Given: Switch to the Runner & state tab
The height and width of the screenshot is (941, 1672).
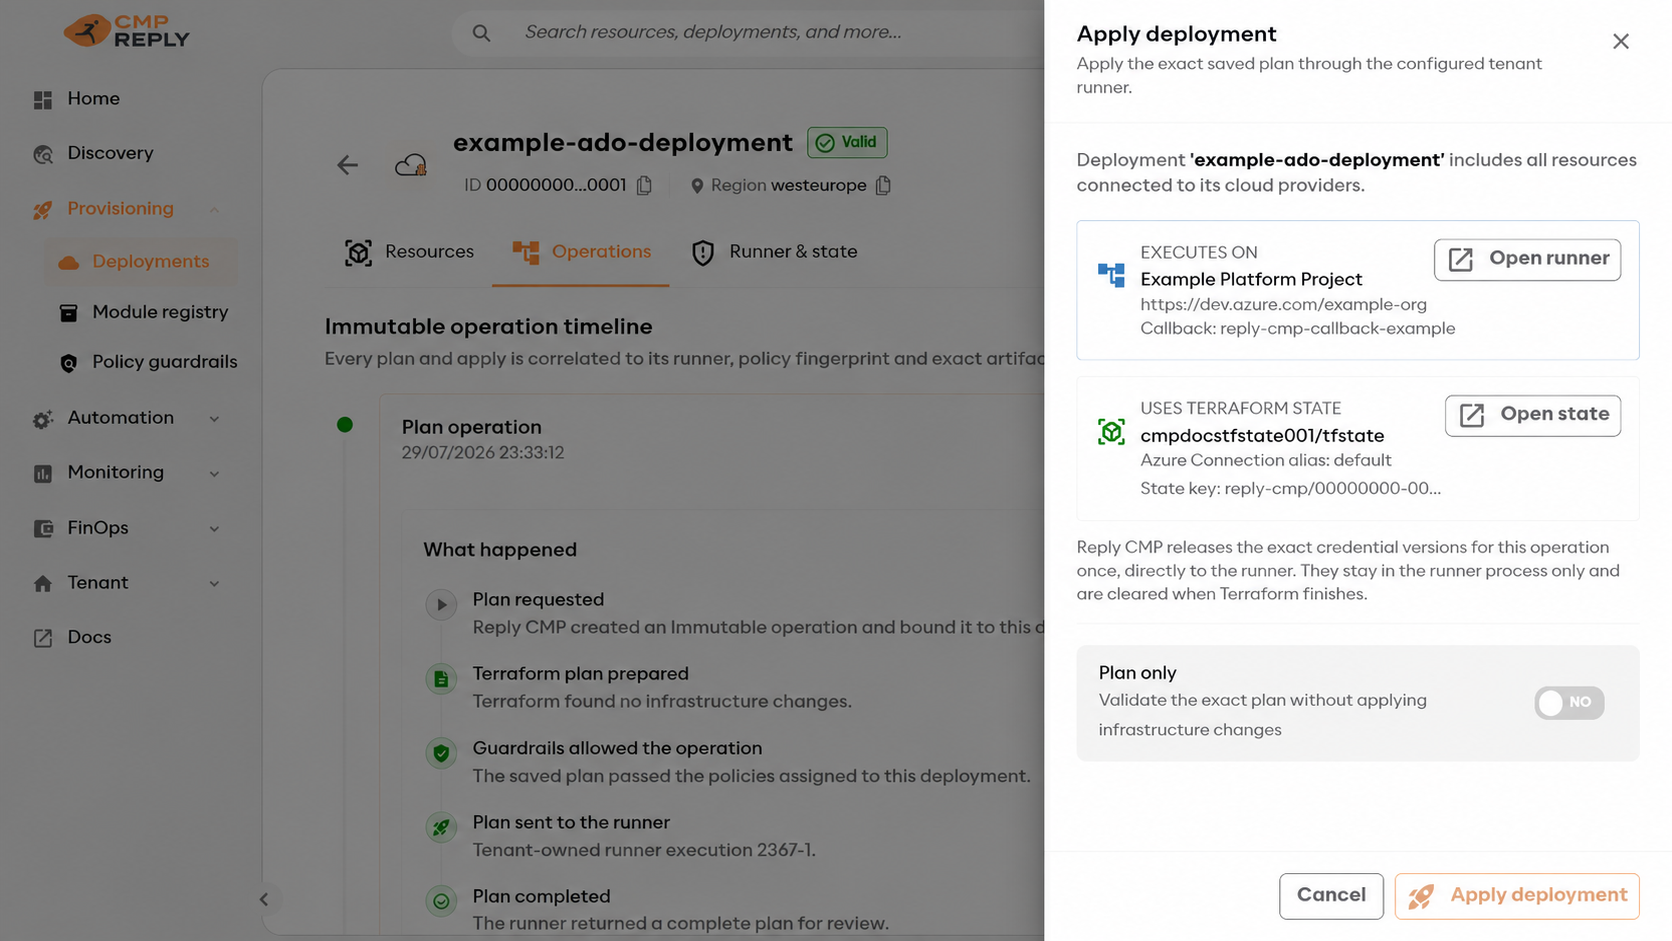Looking at the screenshot, I should coord(774,253).
